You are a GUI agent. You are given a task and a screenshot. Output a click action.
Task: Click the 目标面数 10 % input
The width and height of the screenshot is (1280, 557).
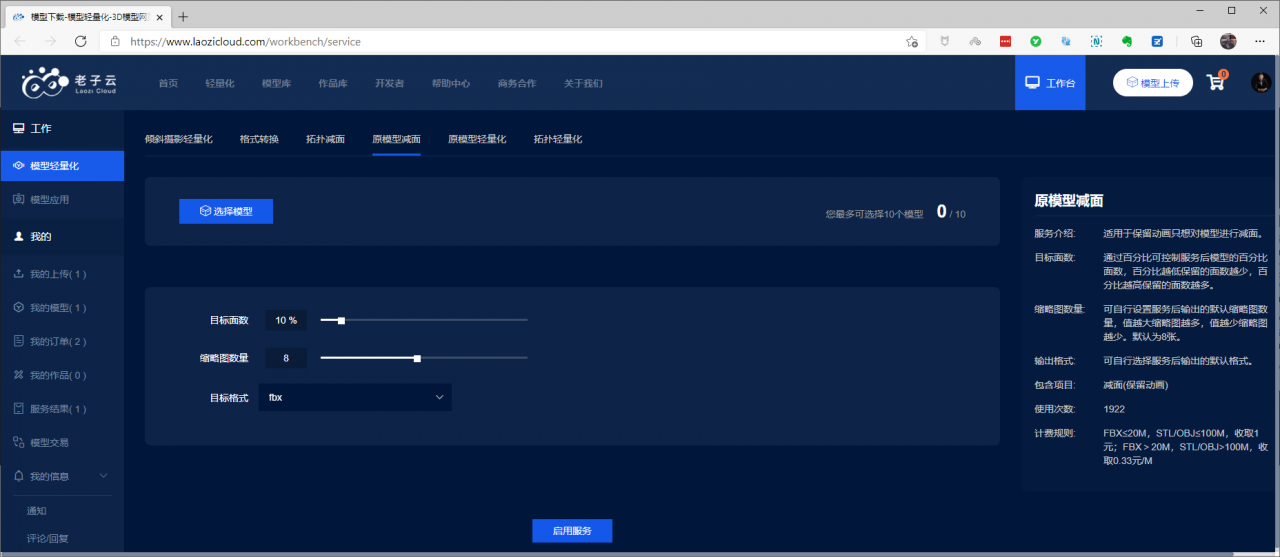coord(286,320)
